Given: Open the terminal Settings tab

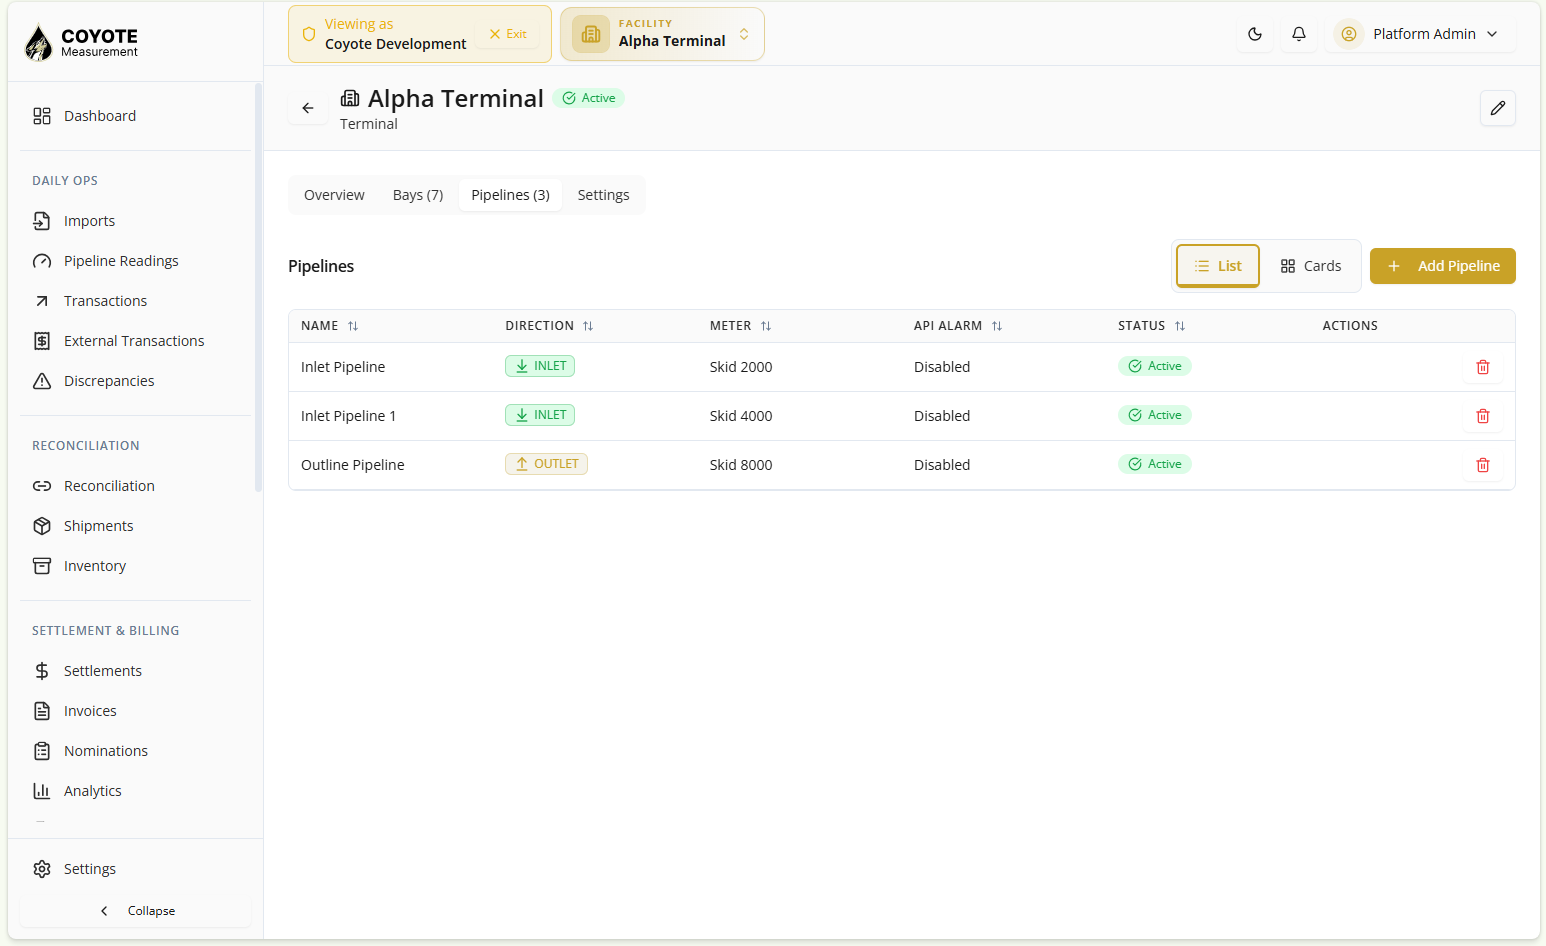Looking at the screenshot, I should point(603,195).
